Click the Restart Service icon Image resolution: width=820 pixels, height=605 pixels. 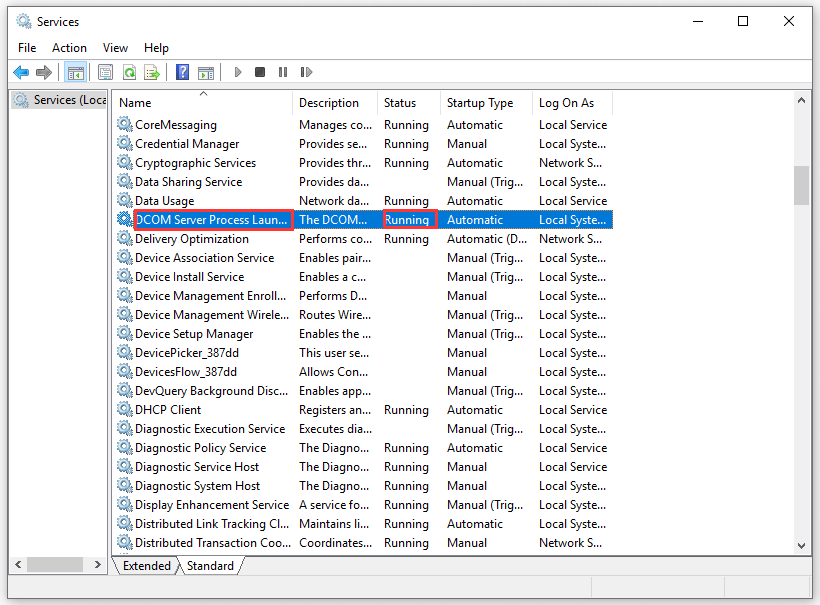306,72
